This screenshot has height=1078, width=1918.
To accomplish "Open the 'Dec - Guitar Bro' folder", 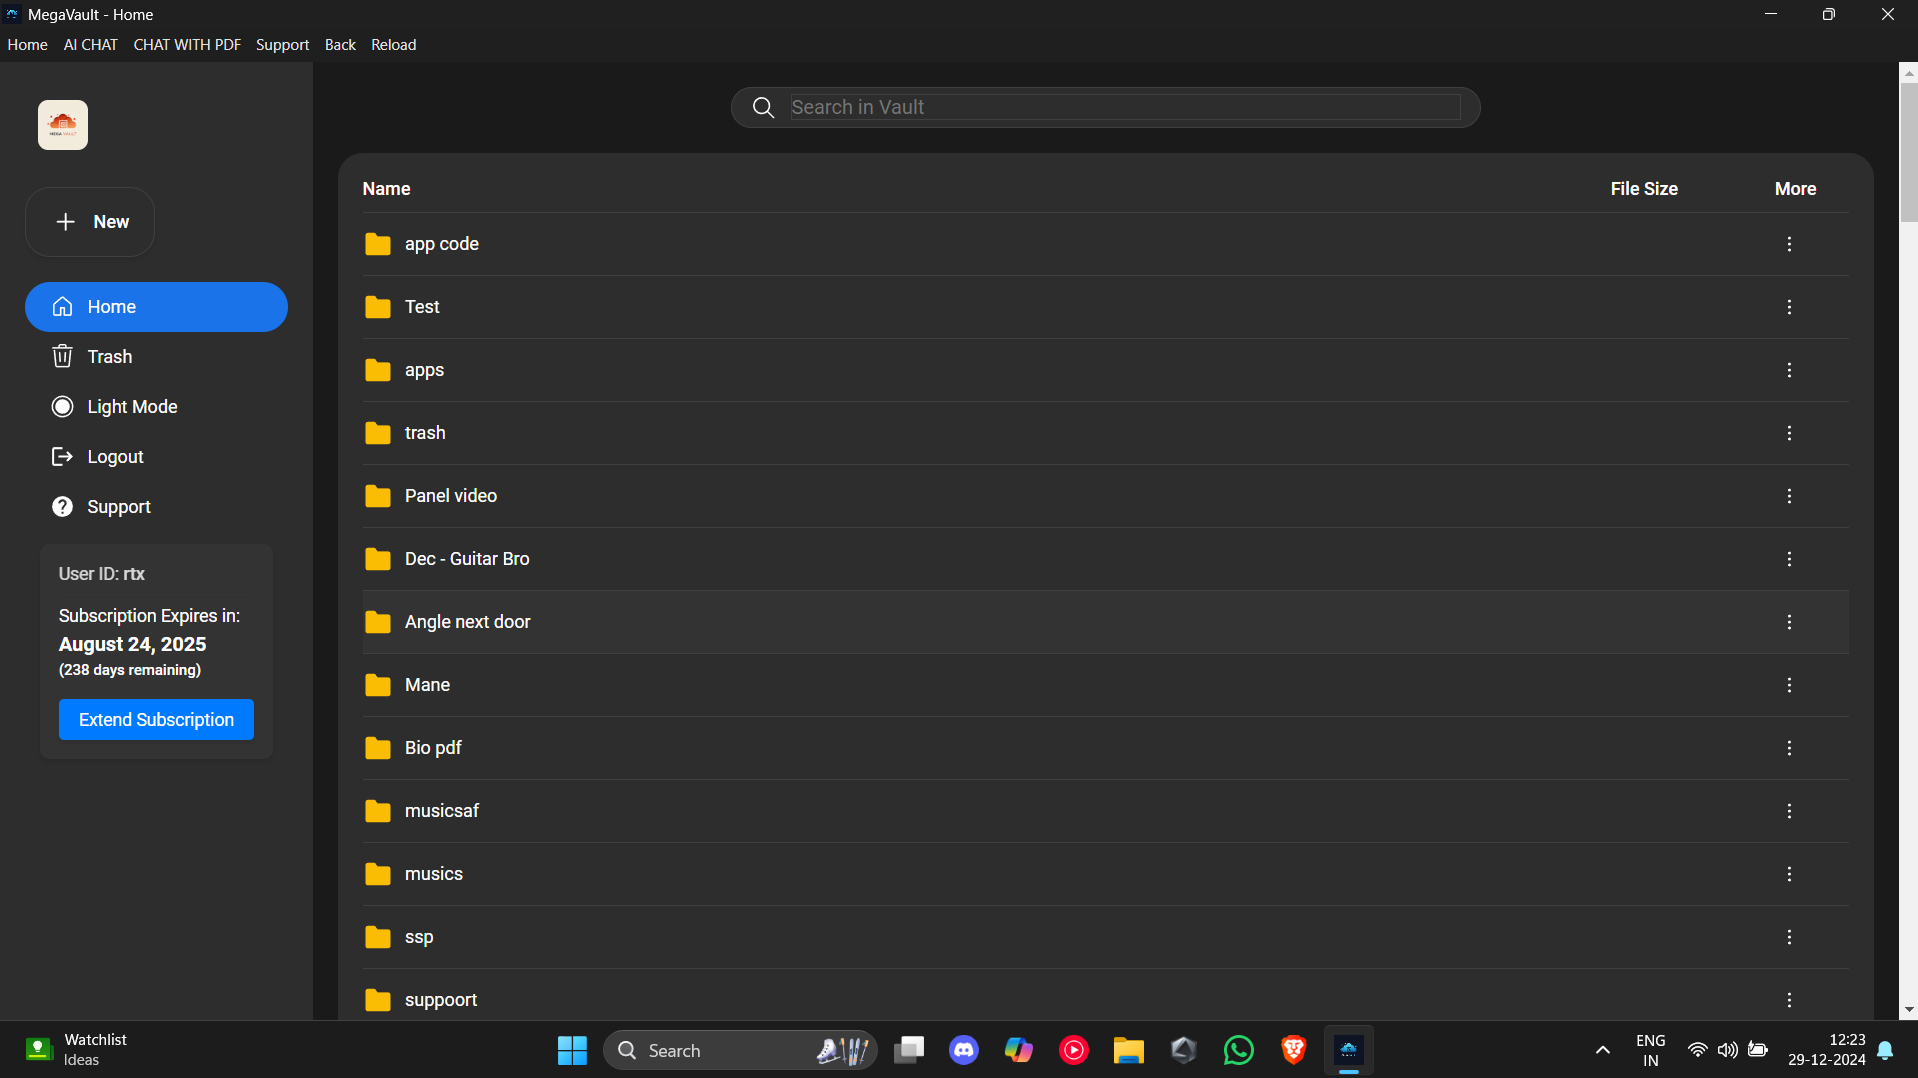I will 466,559.
